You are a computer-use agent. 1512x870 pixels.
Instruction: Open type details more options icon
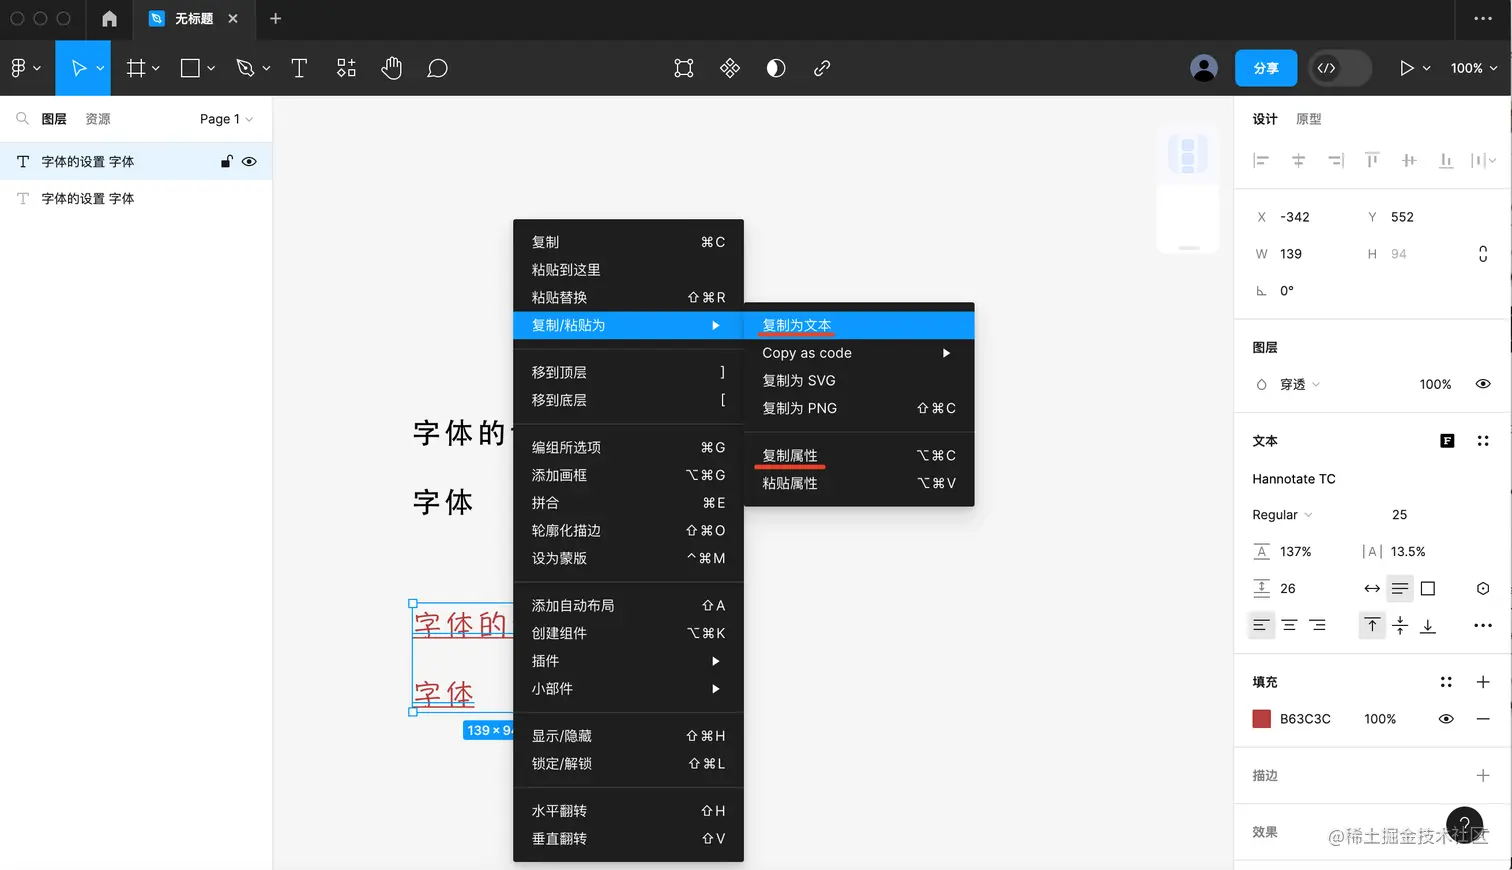click(1483, 625)
